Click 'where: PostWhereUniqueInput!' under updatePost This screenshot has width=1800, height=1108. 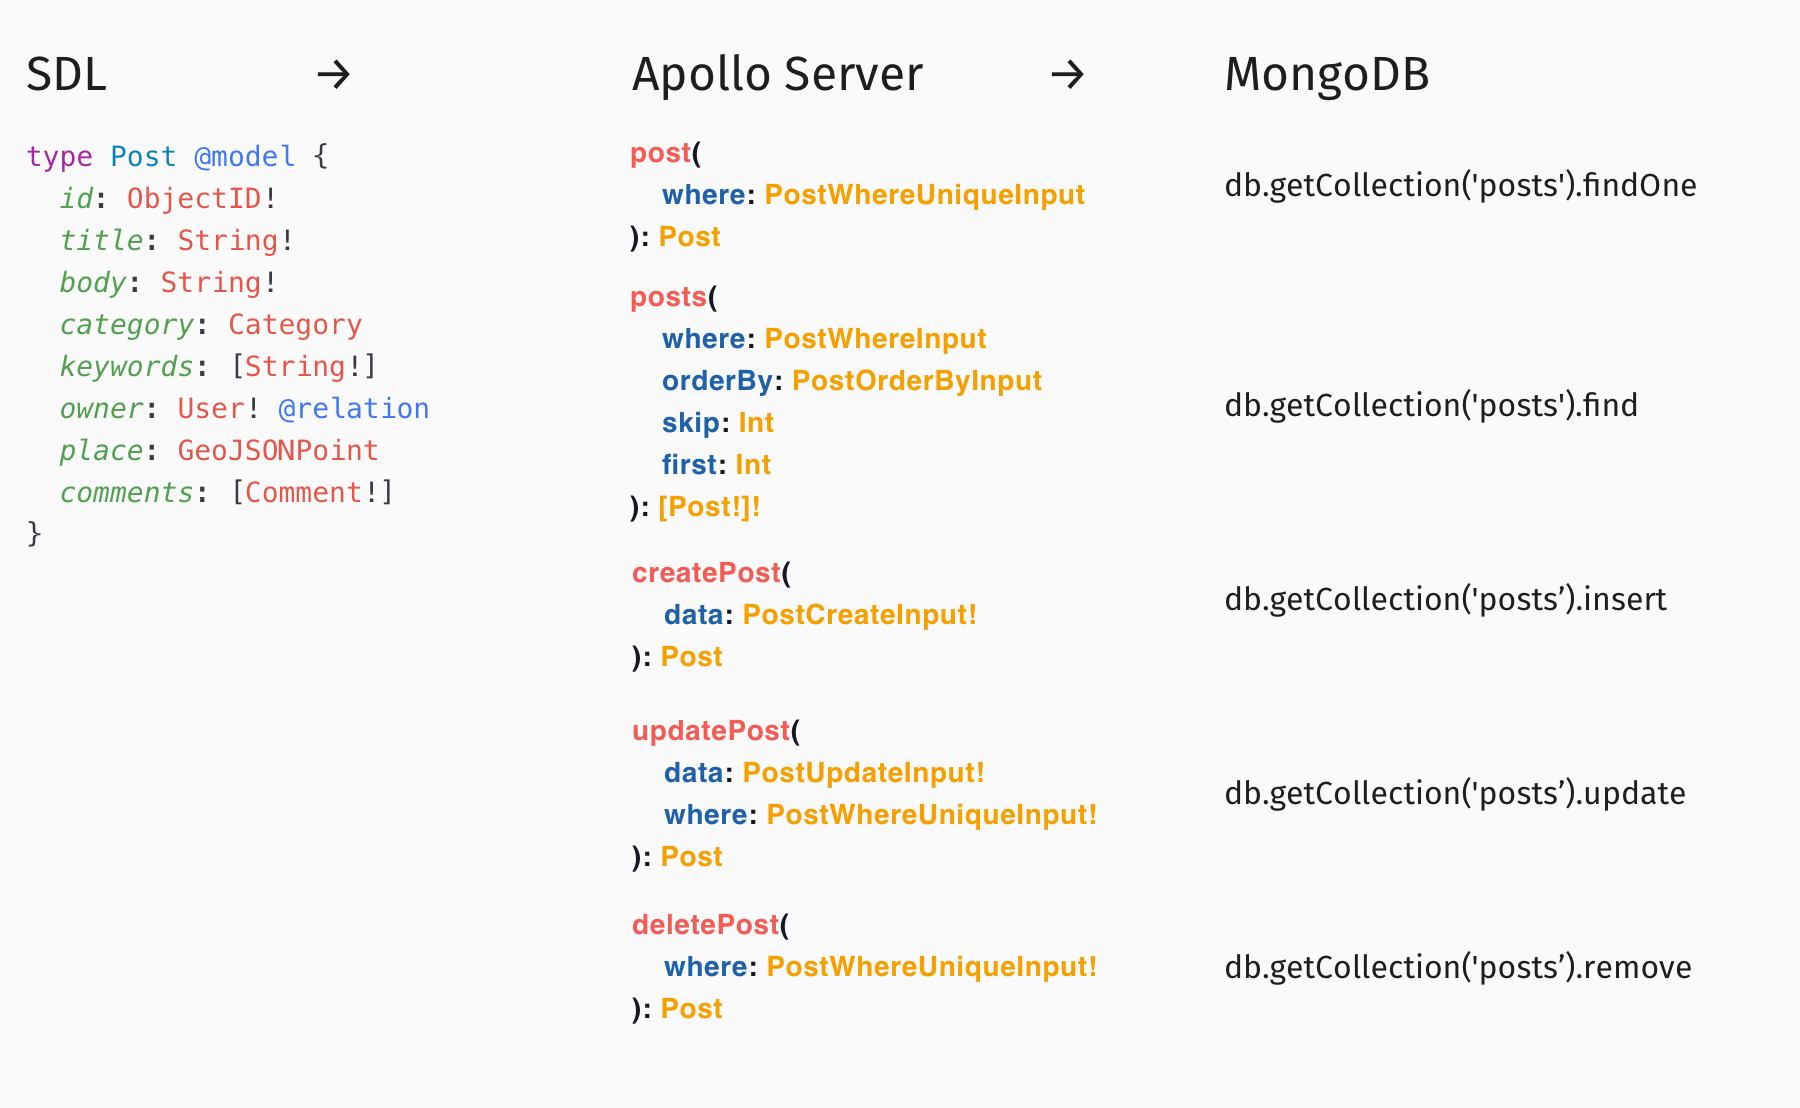click(880, 815)
